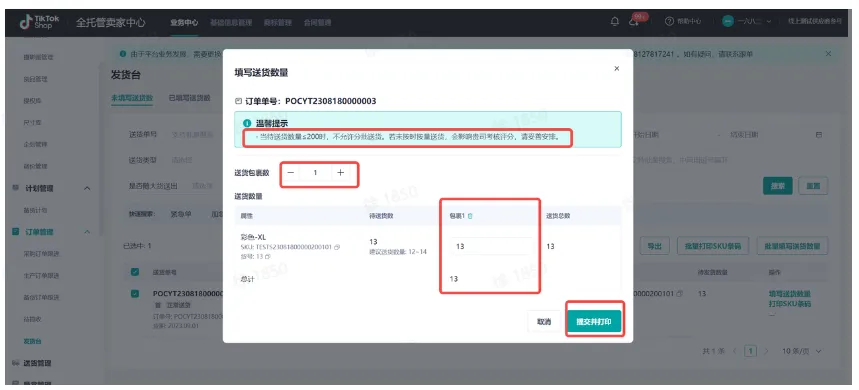Click 订单管理 section icon in sidebar
The image size is (859, 390).
(15, 232)
